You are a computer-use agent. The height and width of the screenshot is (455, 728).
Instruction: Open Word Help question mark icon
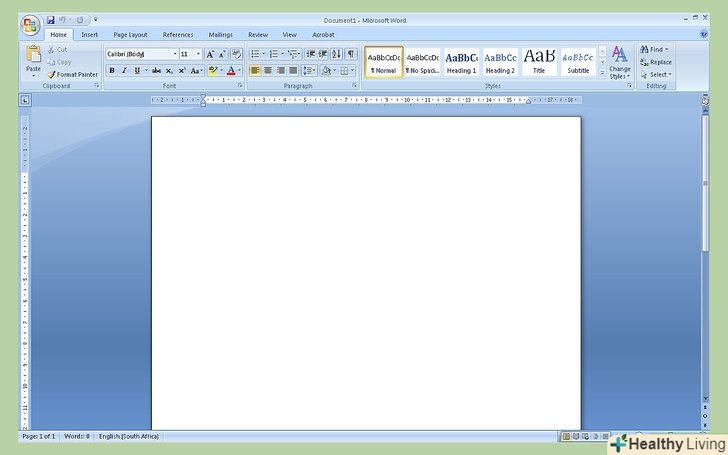click(x=703, y=34)
